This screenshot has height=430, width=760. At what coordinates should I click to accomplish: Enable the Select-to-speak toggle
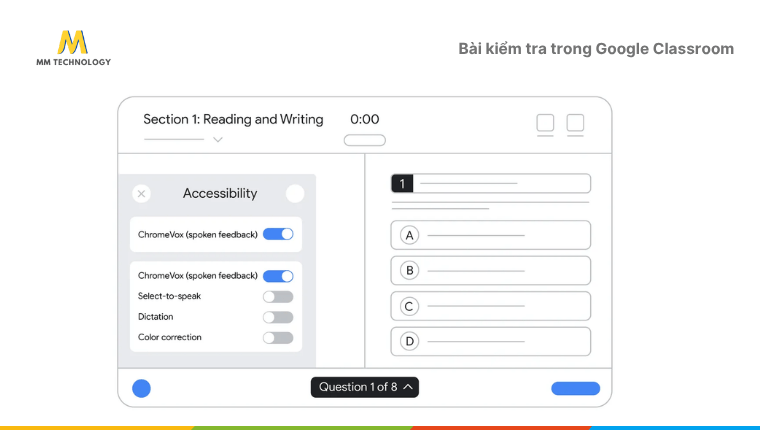tap(278, 296)
